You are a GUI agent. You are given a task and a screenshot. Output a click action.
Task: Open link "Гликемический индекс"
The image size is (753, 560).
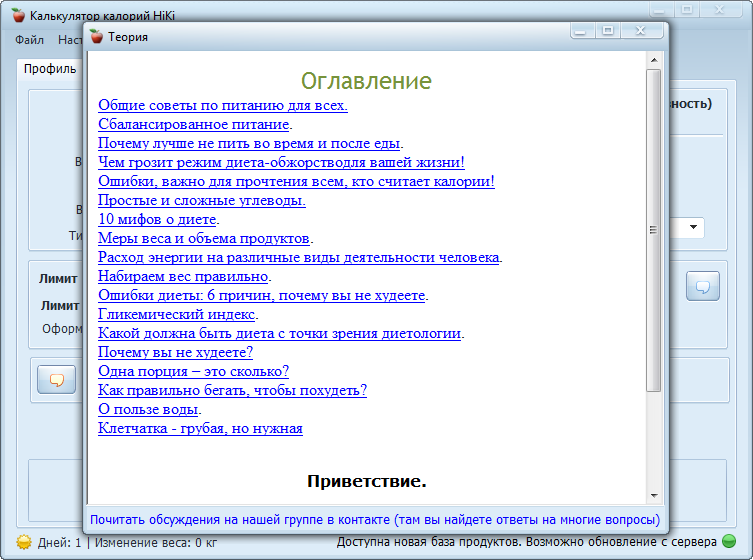tap(176, 315)
